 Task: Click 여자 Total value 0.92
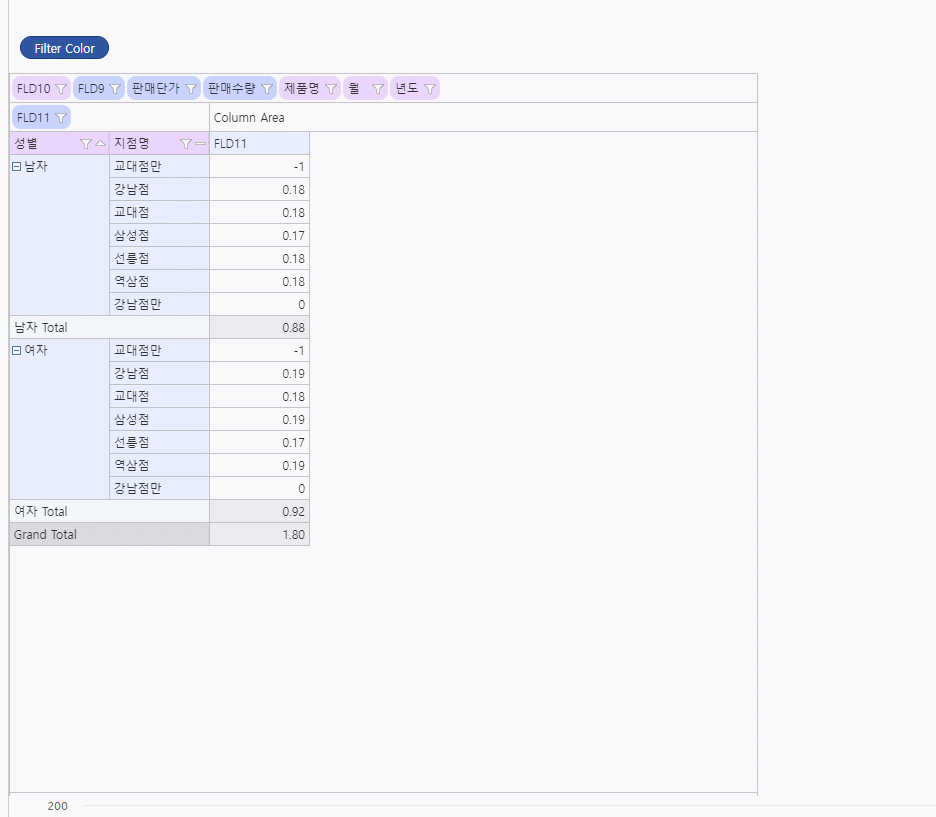[x=260, y=511]
